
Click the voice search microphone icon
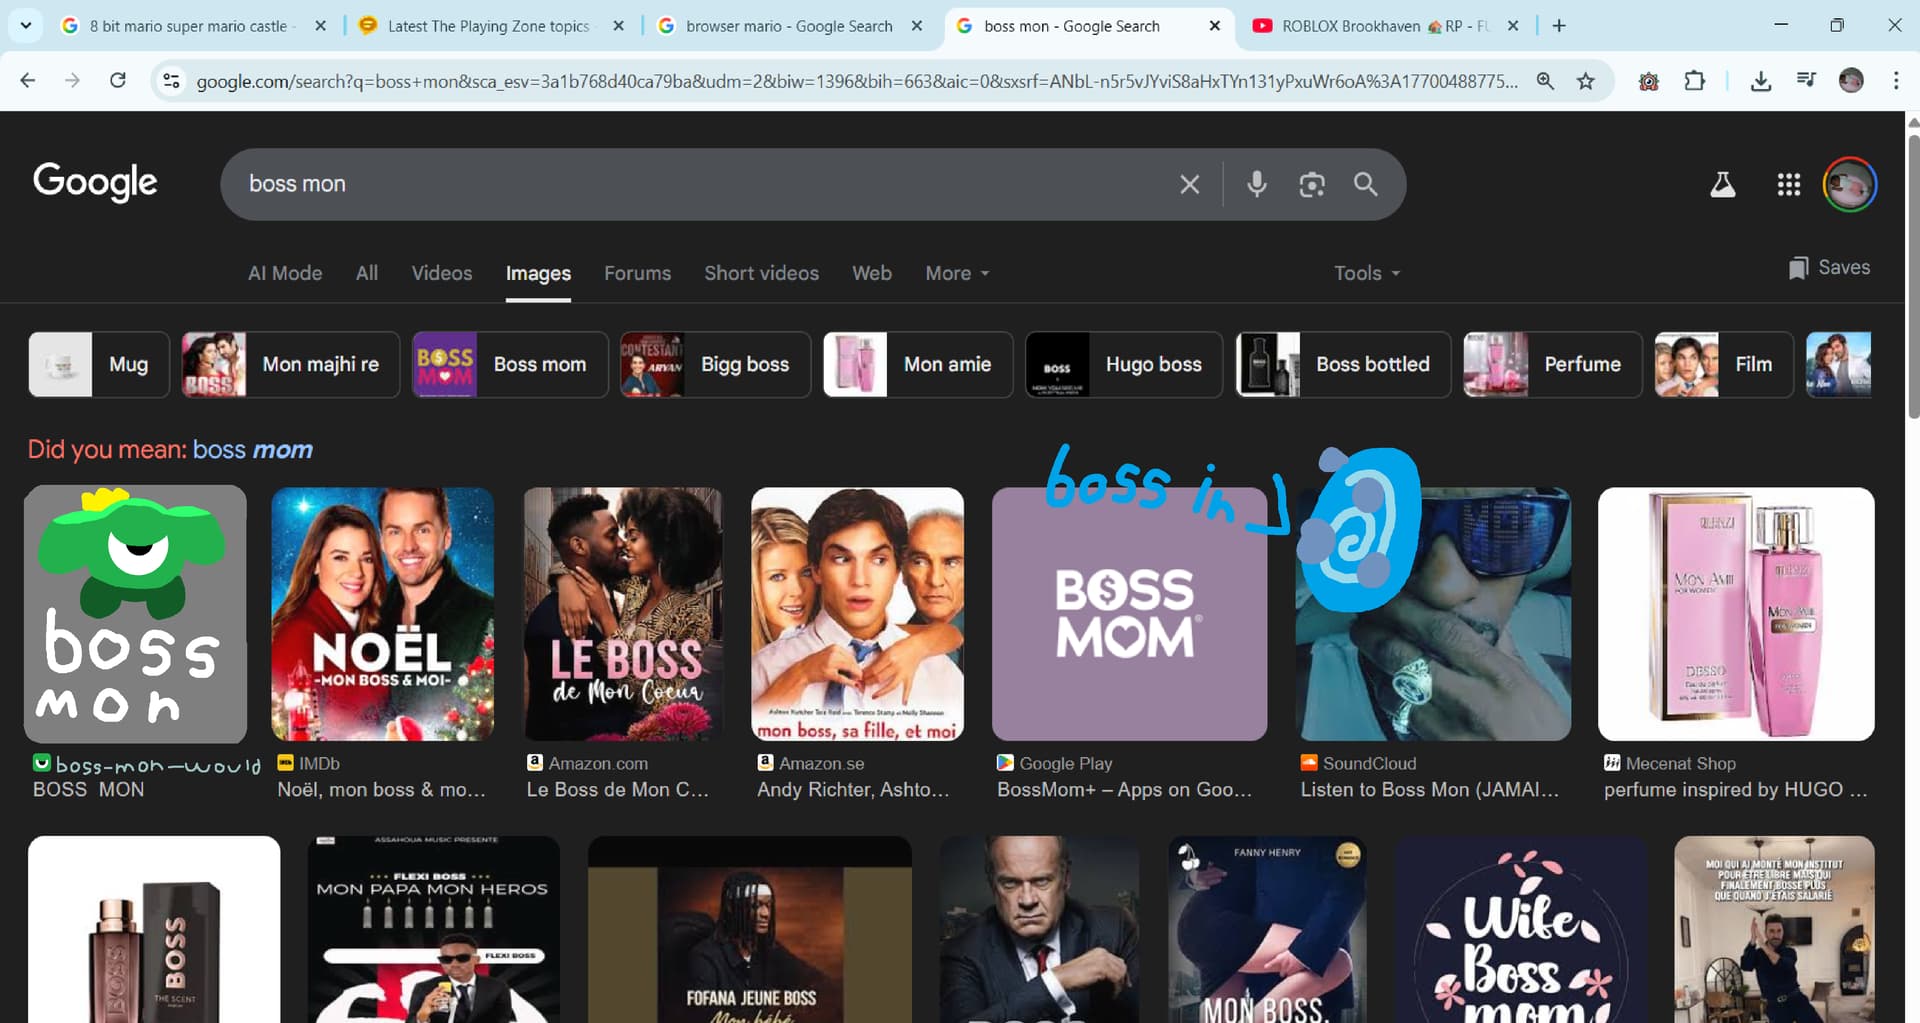[x=1256, y=184]
